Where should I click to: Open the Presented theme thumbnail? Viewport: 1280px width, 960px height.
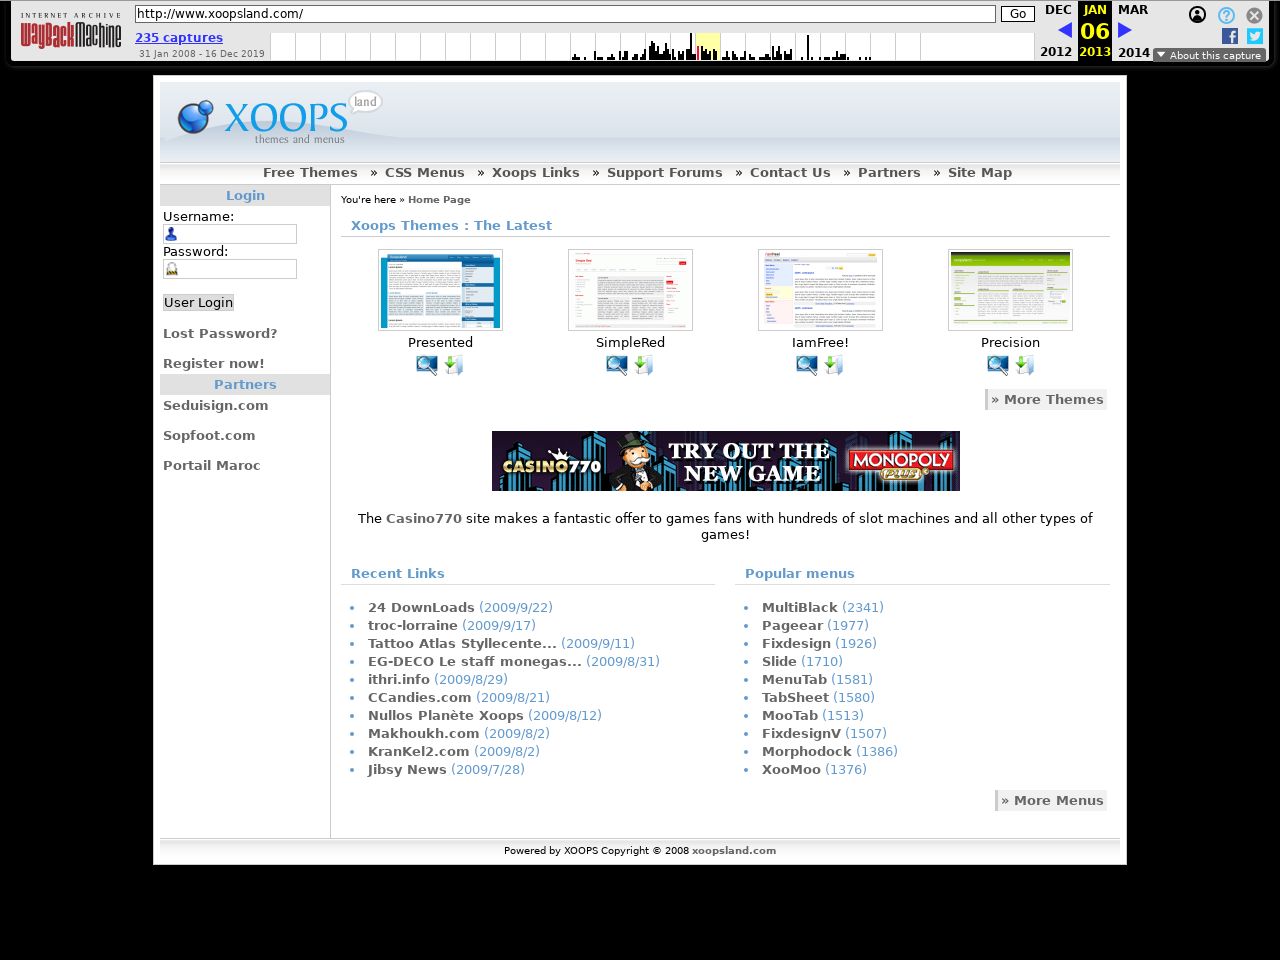pos(440,290)
